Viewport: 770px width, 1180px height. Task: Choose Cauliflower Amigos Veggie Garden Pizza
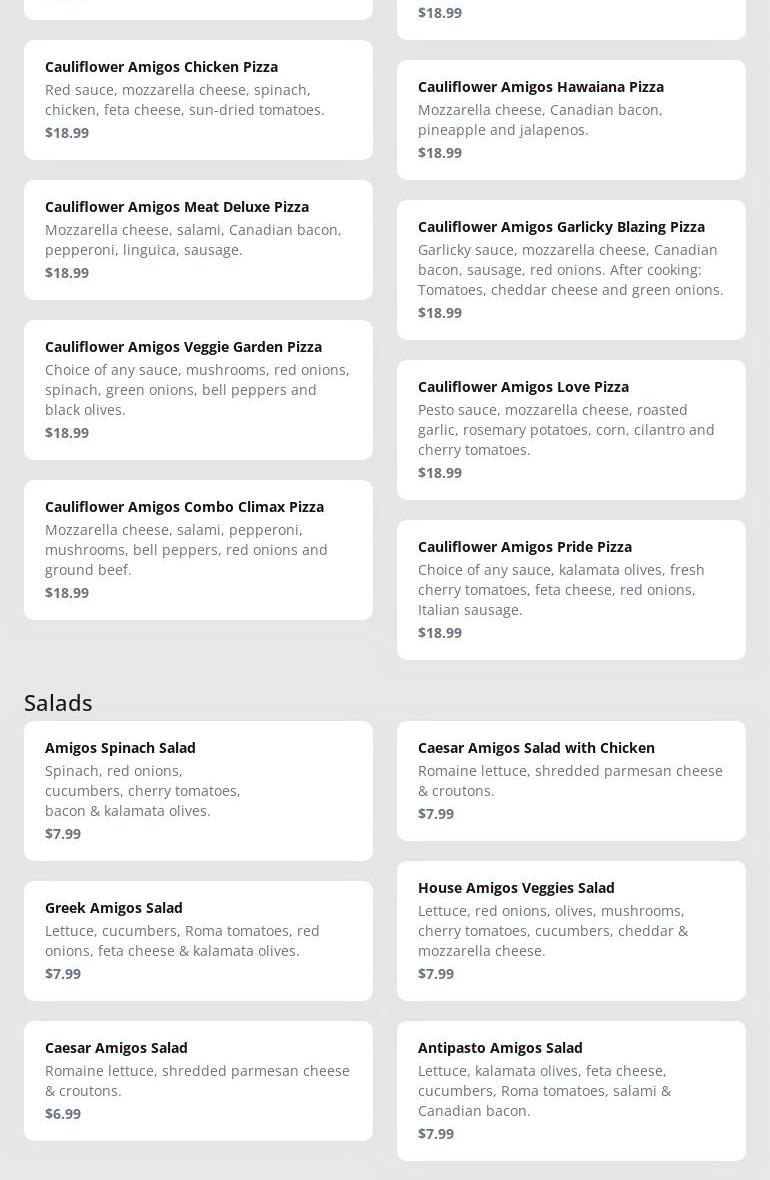(x=198, y=390)
